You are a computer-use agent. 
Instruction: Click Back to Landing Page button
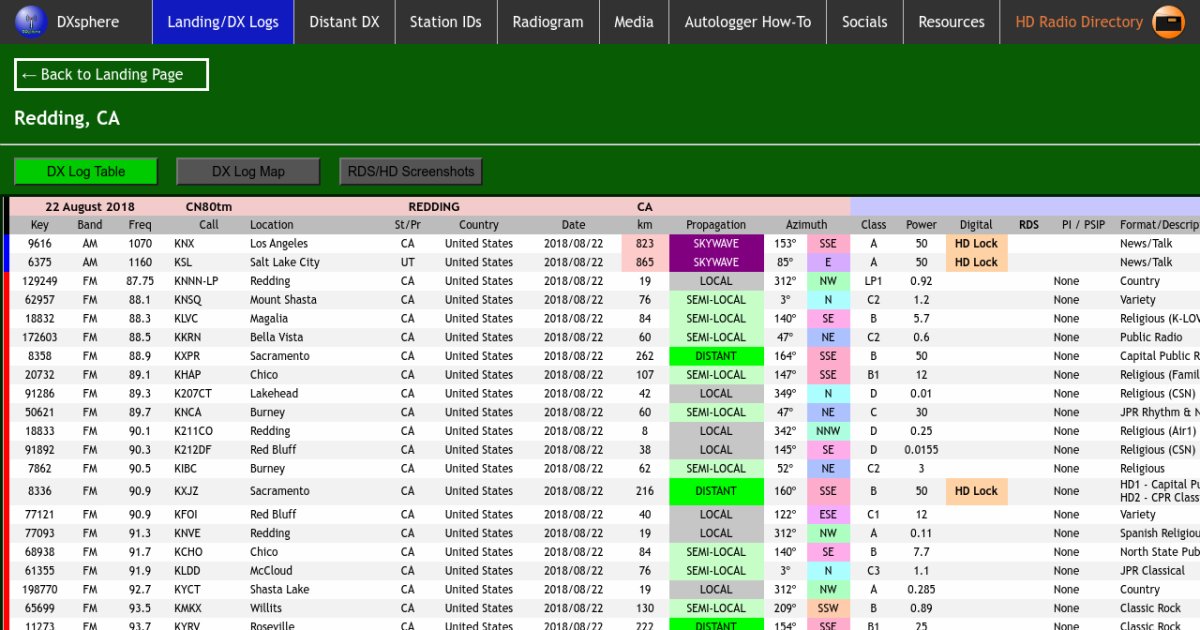coord(111,75)
